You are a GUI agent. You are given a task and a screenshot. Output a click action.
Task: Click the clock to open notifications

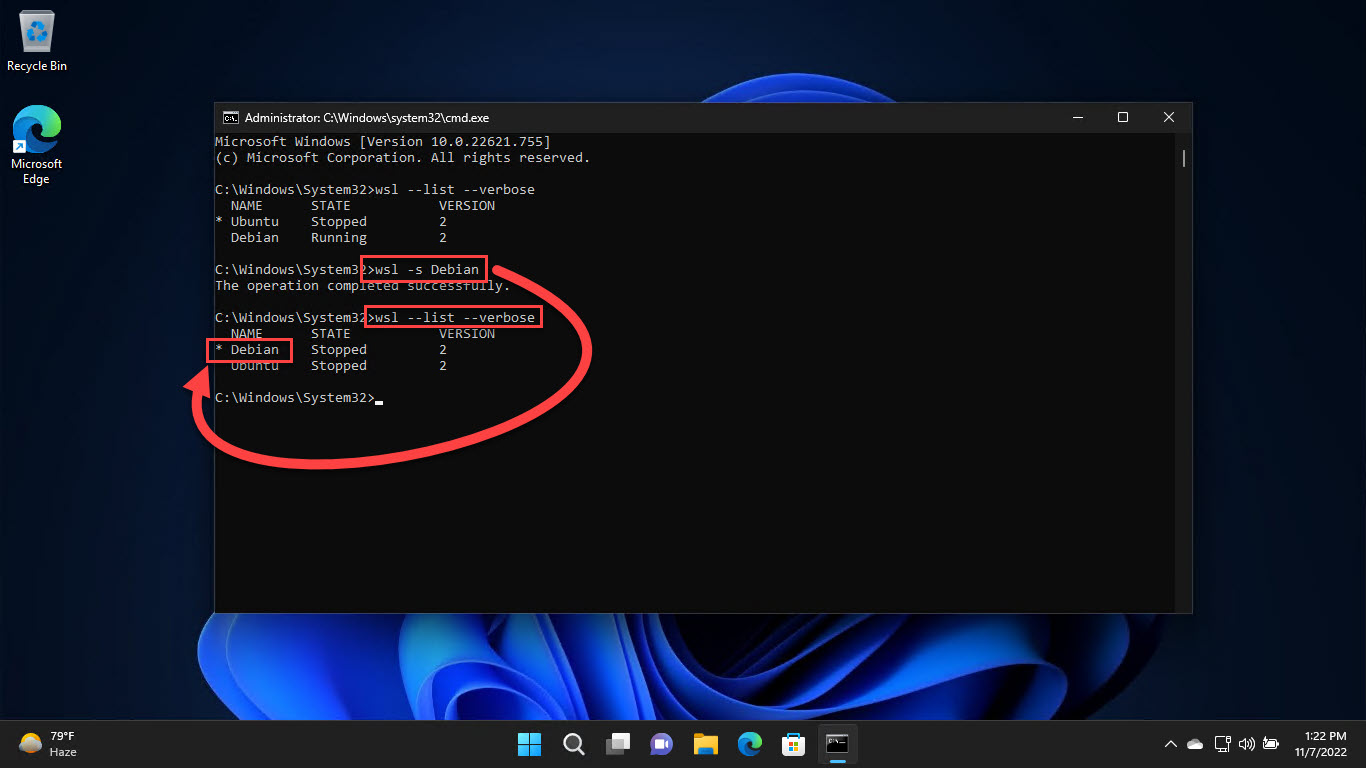tap(1323, 744)
